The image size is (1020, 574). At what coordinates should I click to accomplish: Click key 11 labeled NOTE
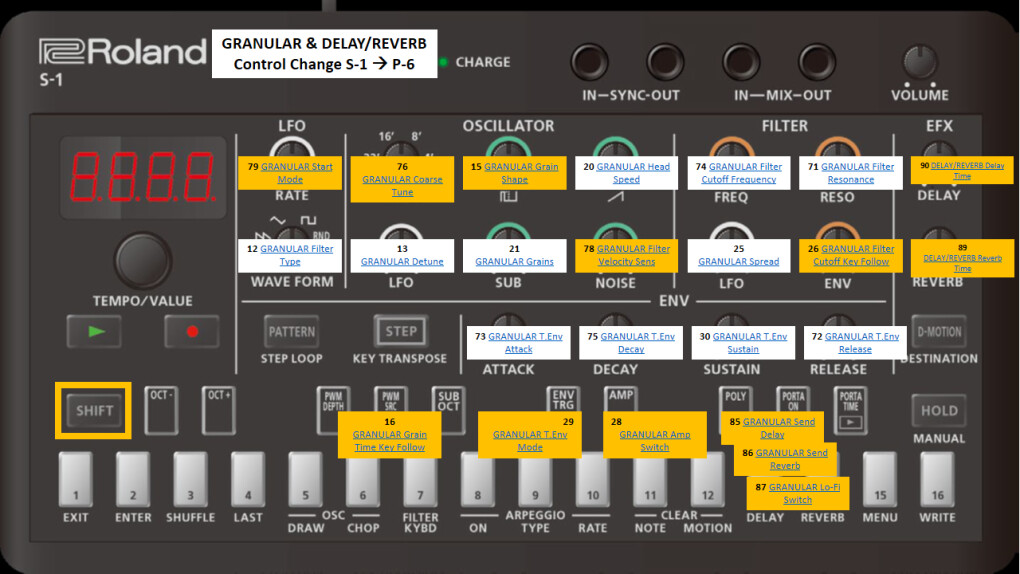coord(650,482)
